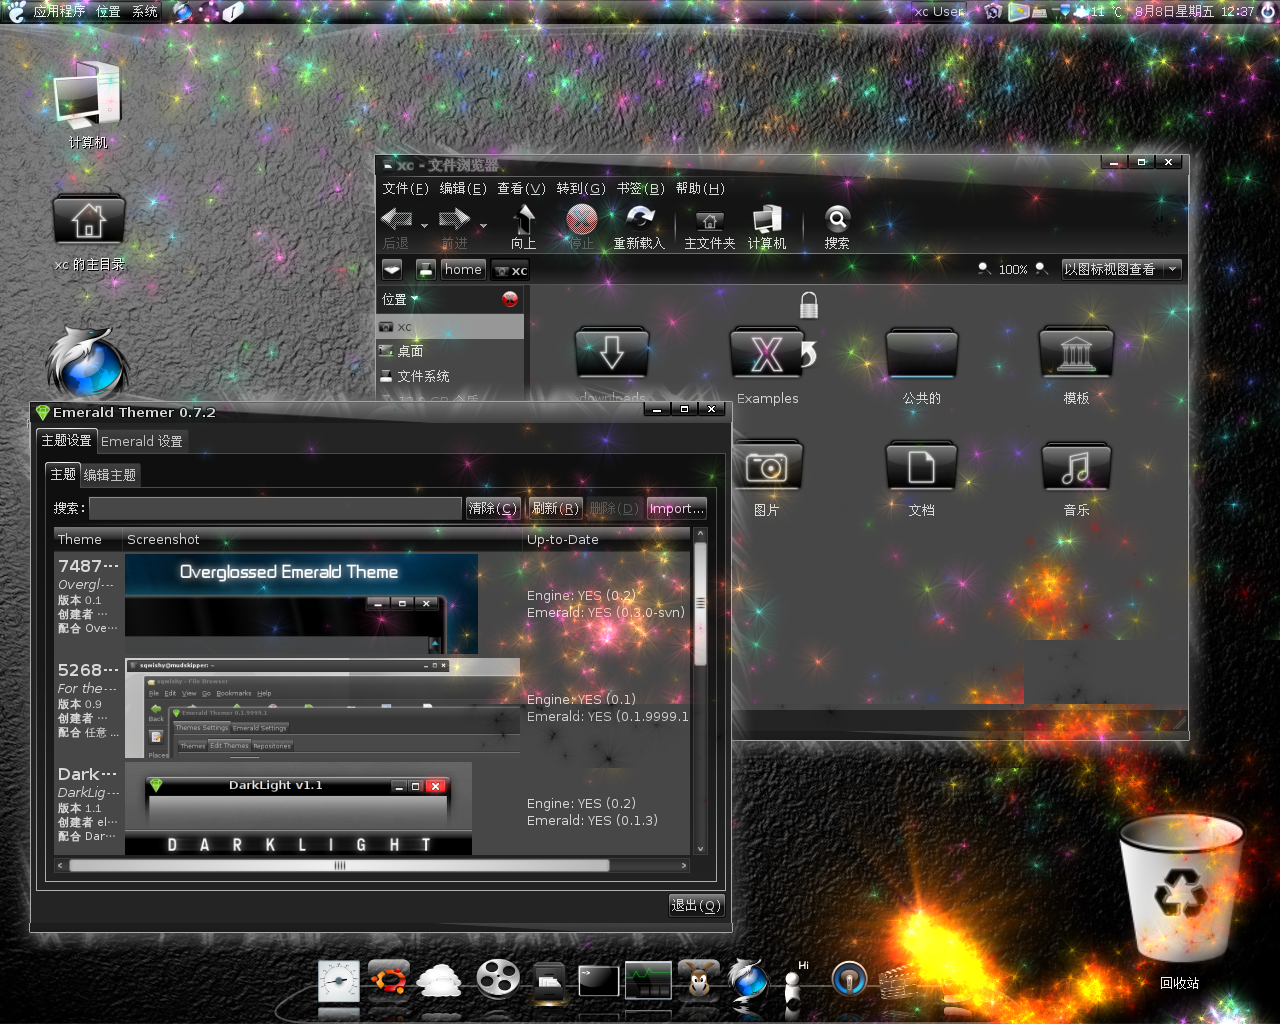1280x1024 pixels.
Task: Click the 退出(Q) button
Action: tap(696, 905)
